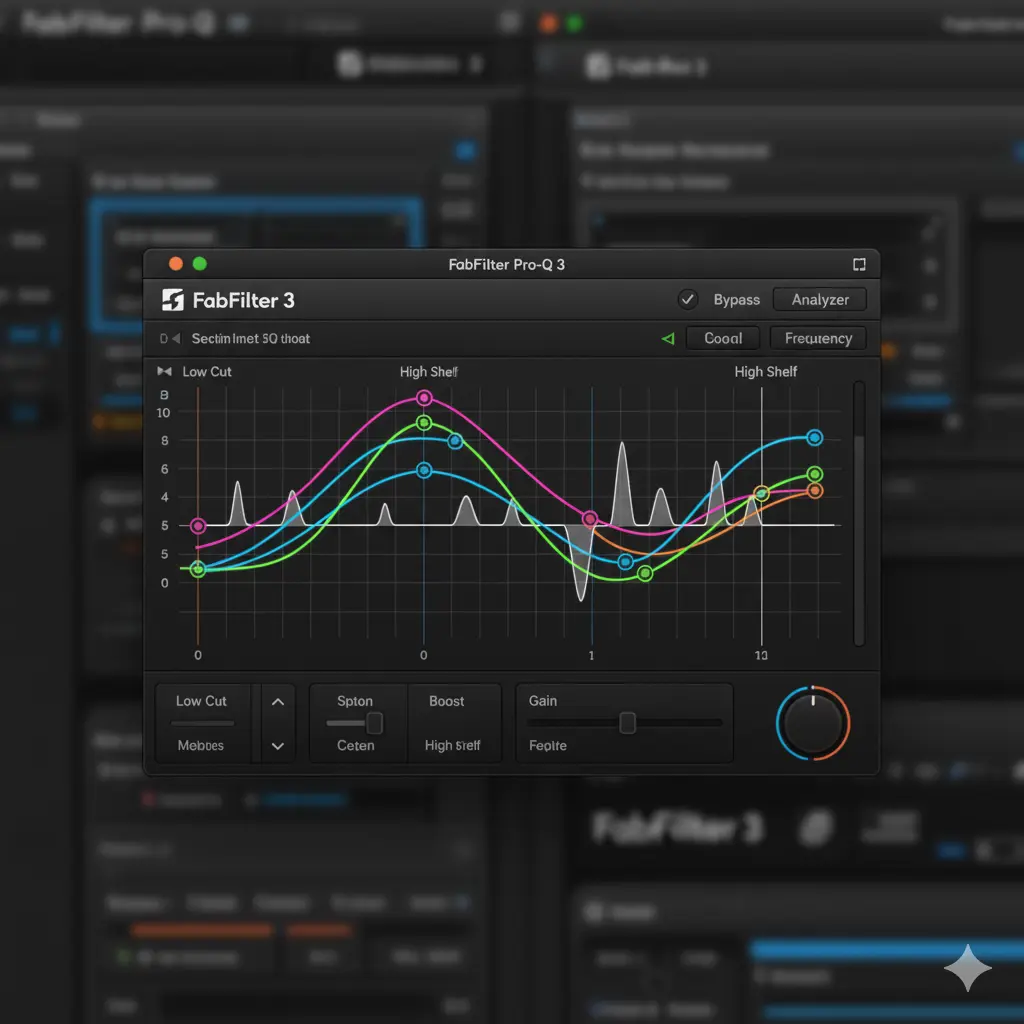Click the green macOS window button
This screenshot has height=1024, width=1024.
pyautogui.click(x=199, y=264)
